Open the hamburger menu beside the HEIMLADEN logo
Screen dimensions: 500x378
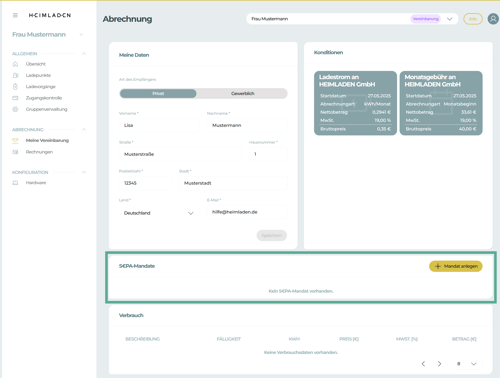(x=15, y=15)
